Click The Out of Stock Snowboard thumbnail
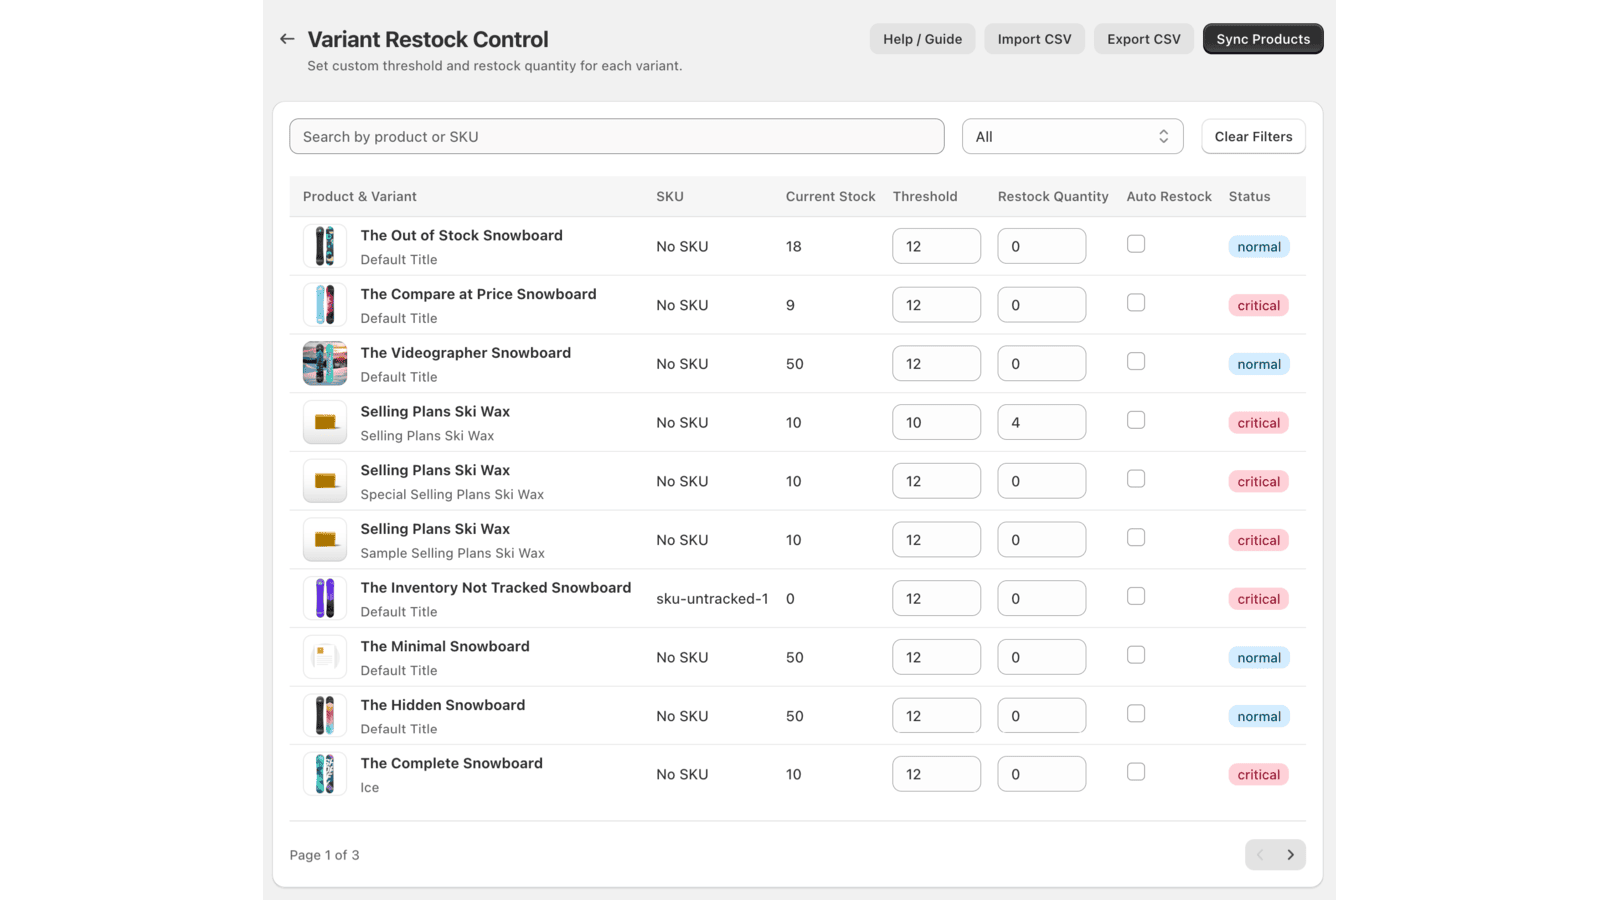Image resolution: width=1600 pixels, height=900 pixels. coord(325,246)
